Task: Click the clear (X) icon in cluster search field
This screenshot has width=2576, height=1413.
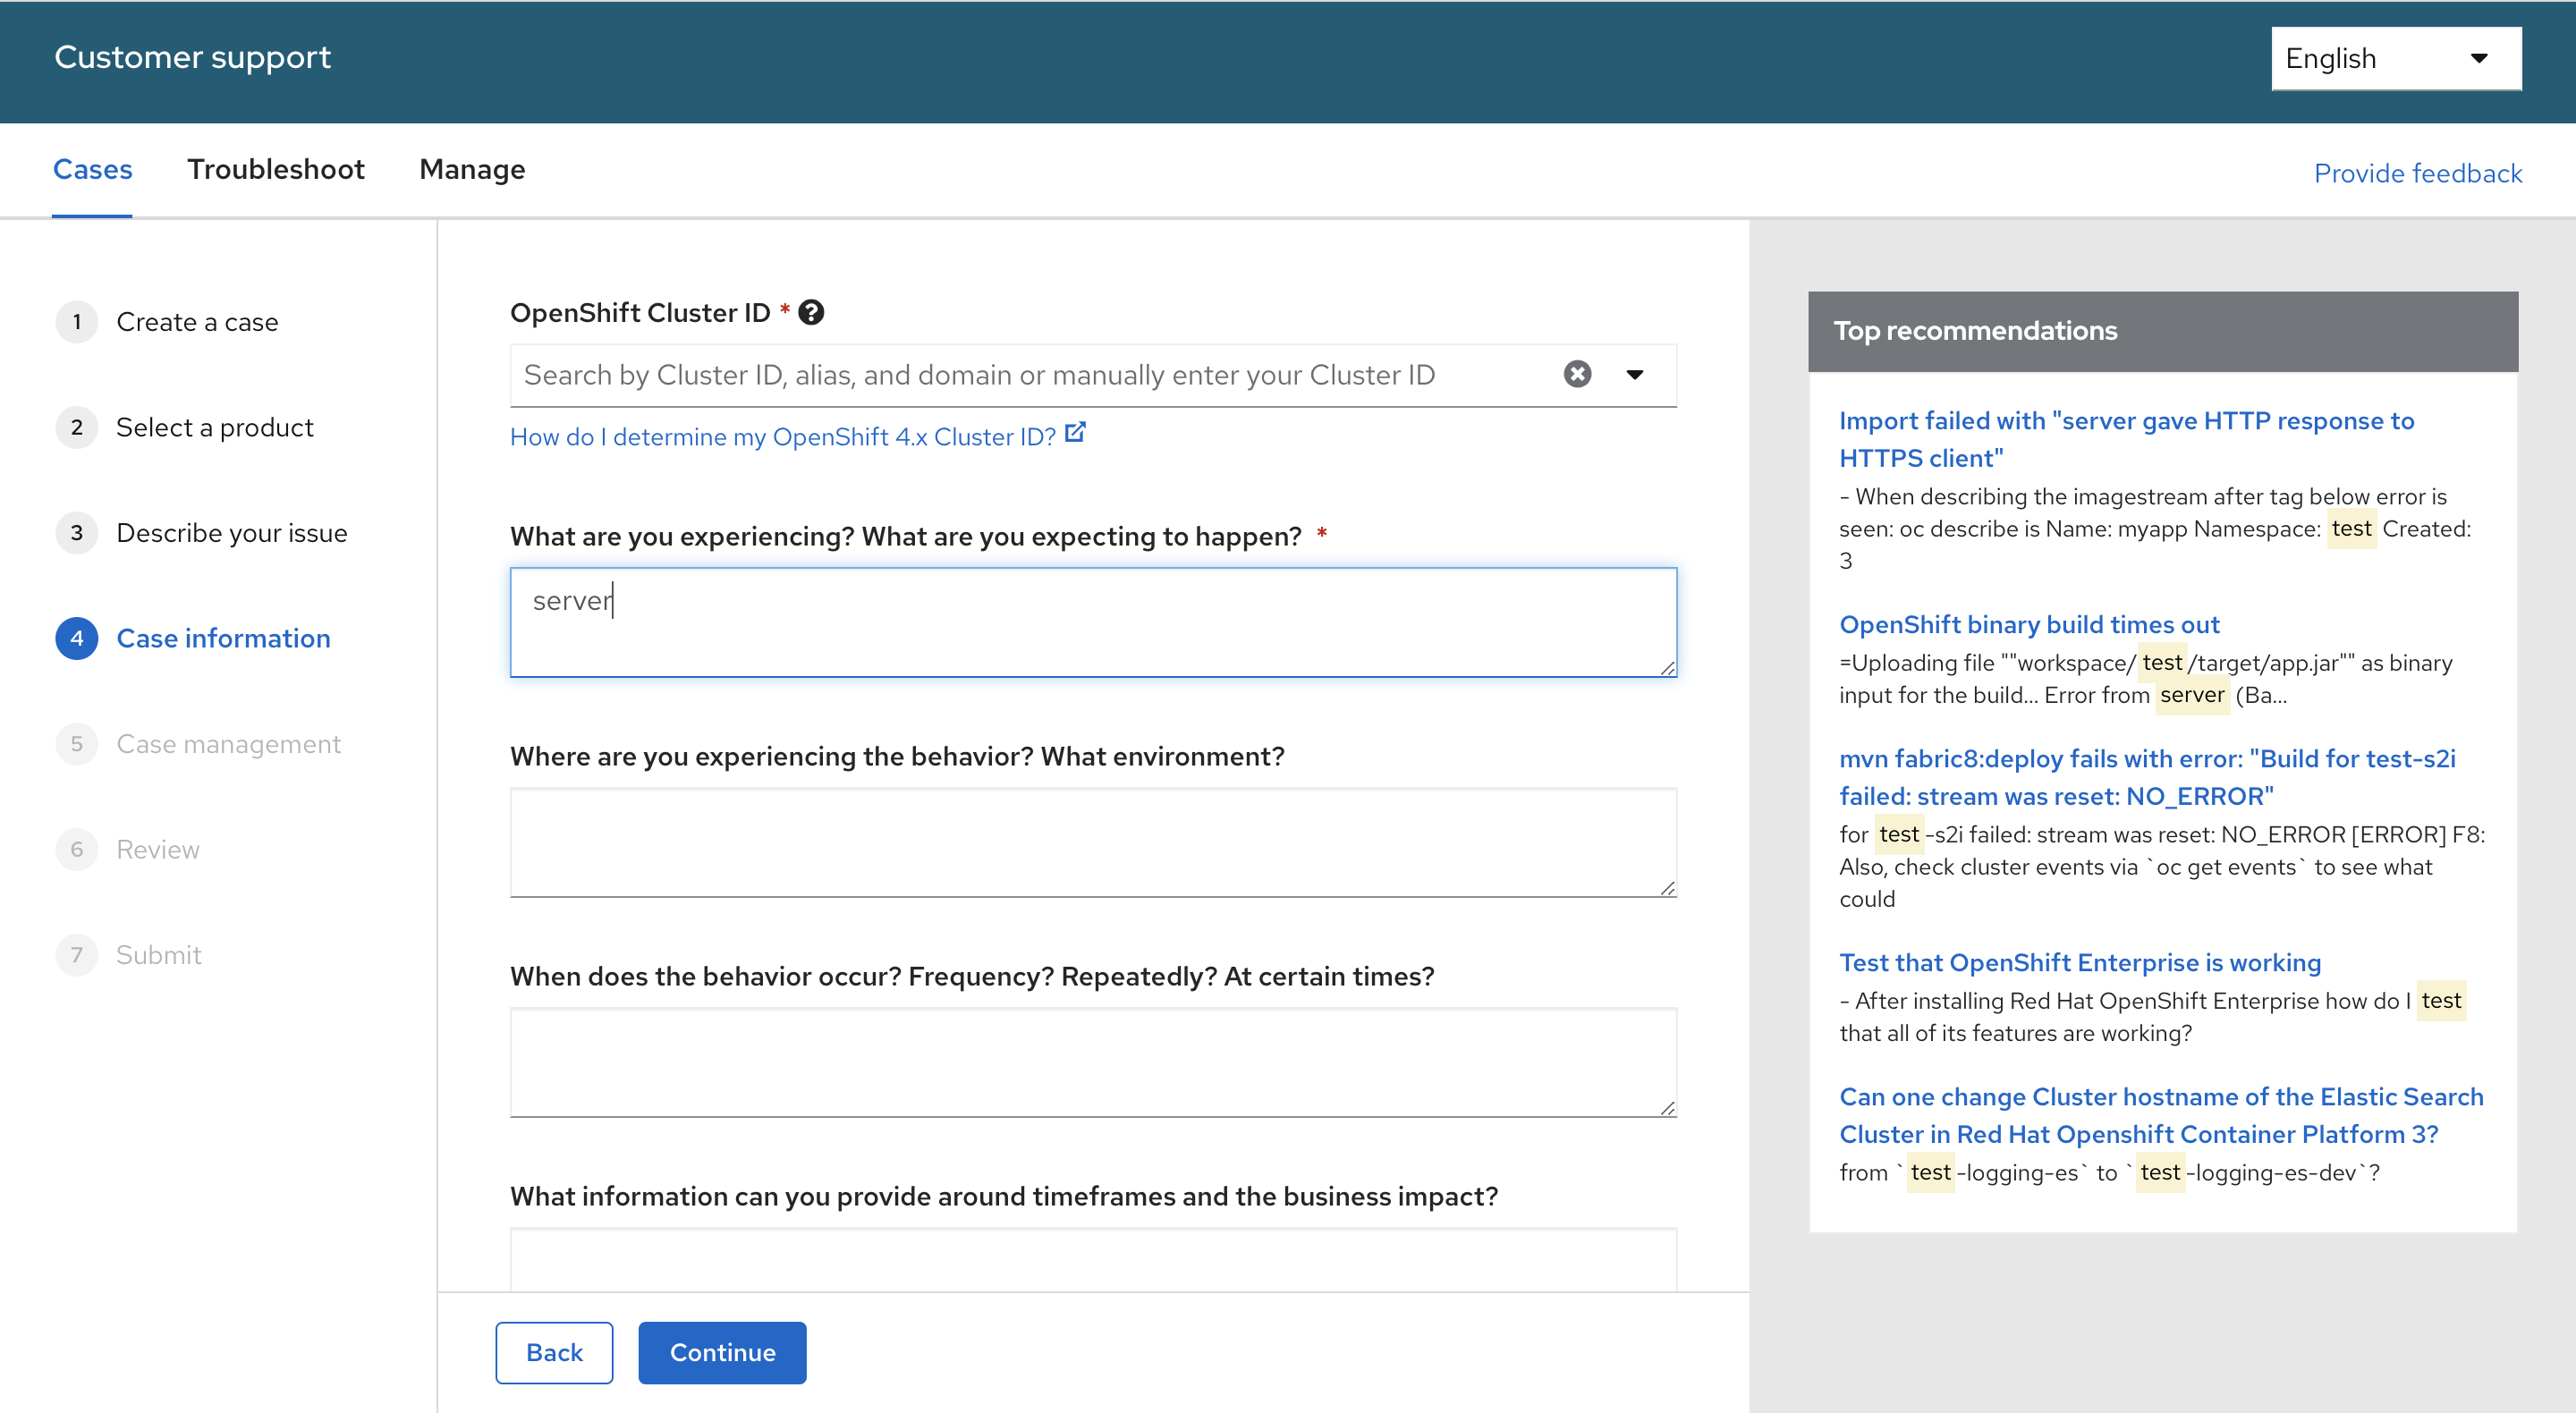Action: 1578,372
